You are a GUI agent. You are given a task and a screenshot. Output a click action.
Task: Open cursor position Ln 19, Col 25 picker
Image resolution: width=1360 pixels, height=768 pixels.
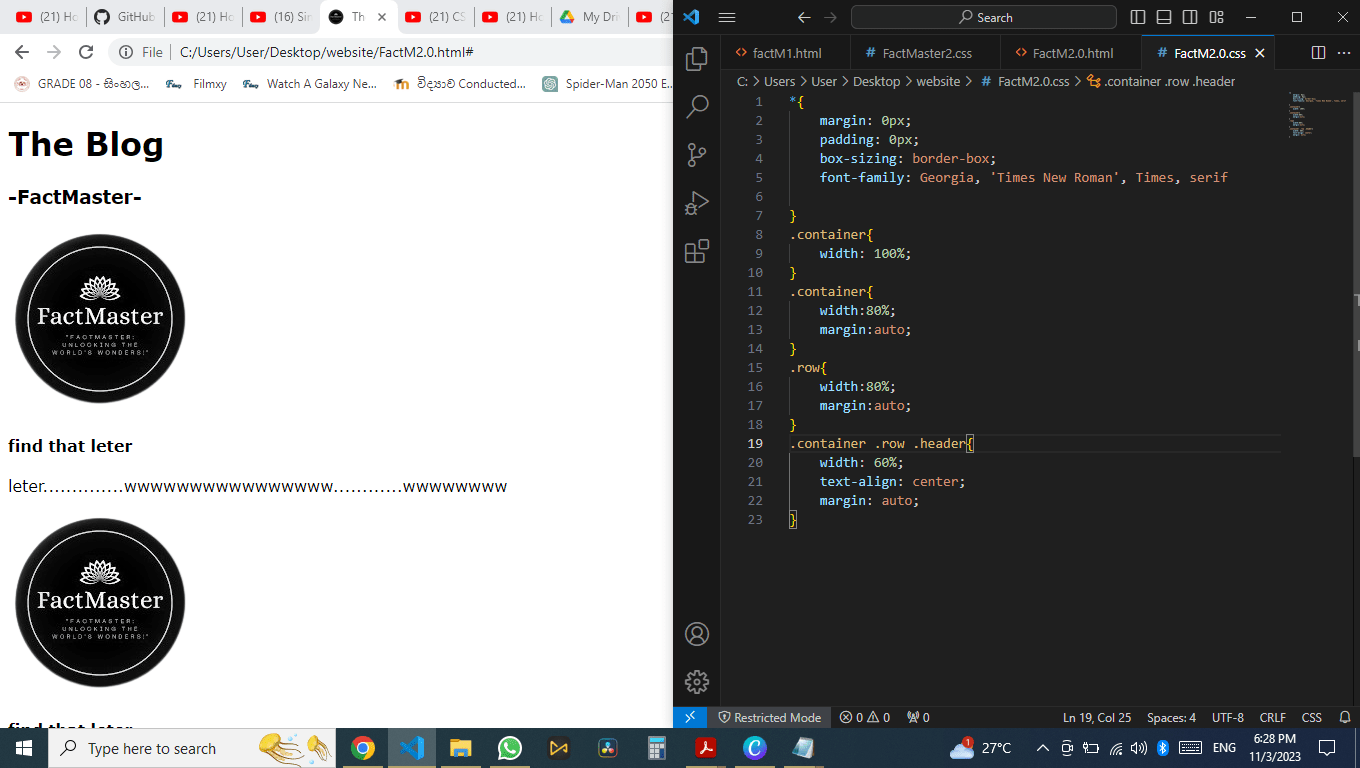click(x=1097, y=717)
